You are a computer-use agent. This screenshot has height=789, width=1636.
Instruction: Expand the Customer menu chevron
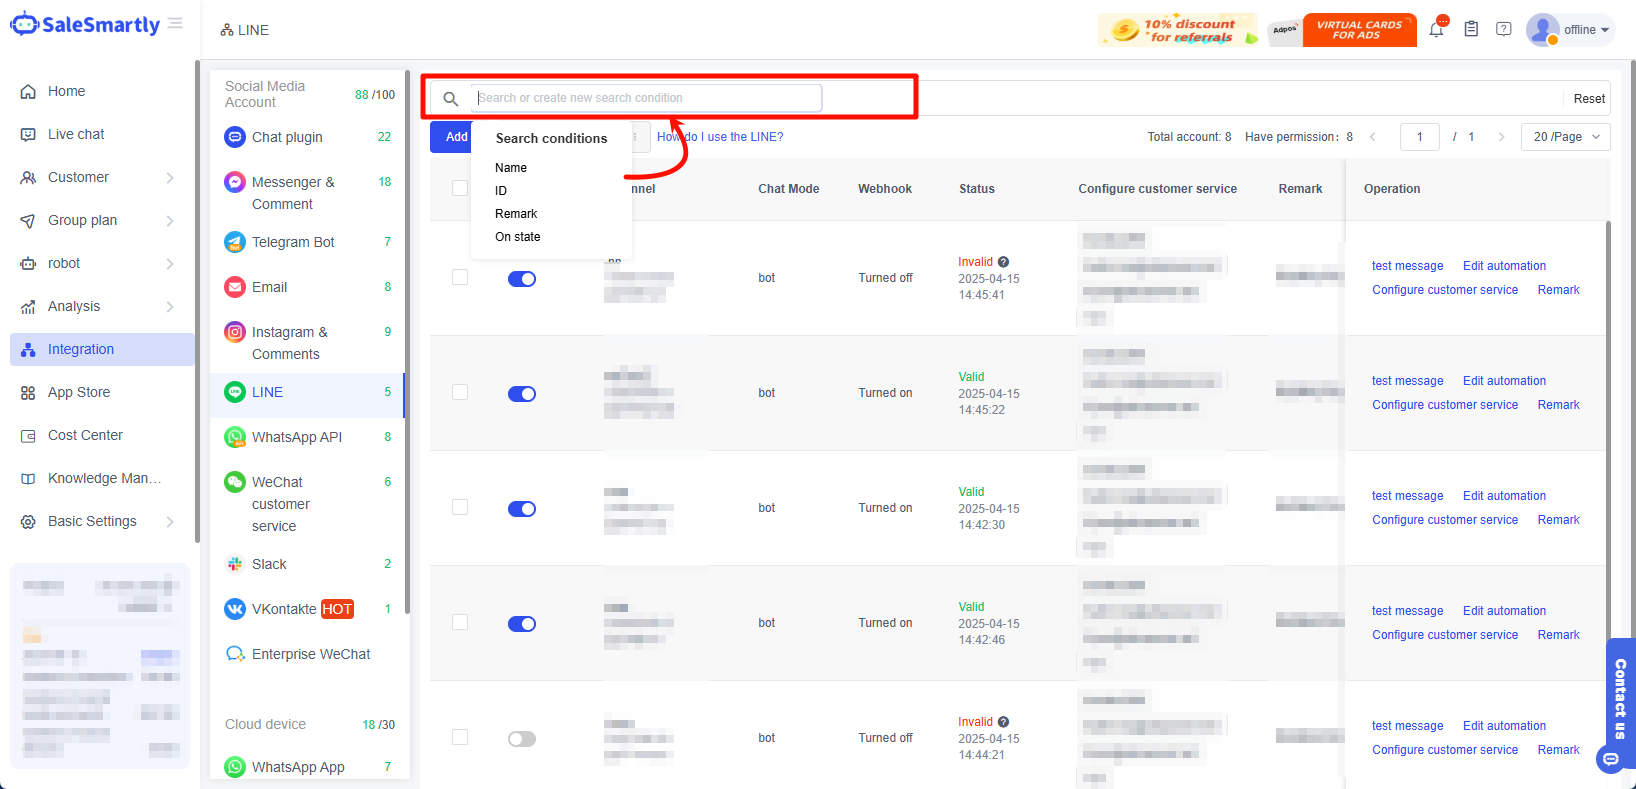[170, 178]
